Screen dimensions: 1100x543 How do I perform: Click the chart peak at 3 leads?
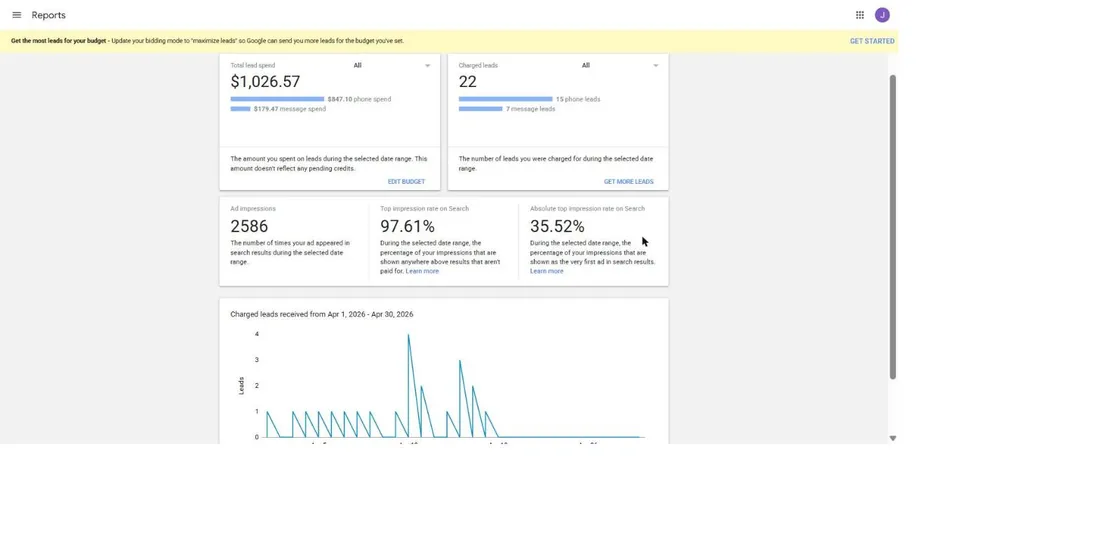(x=460, y=361)
